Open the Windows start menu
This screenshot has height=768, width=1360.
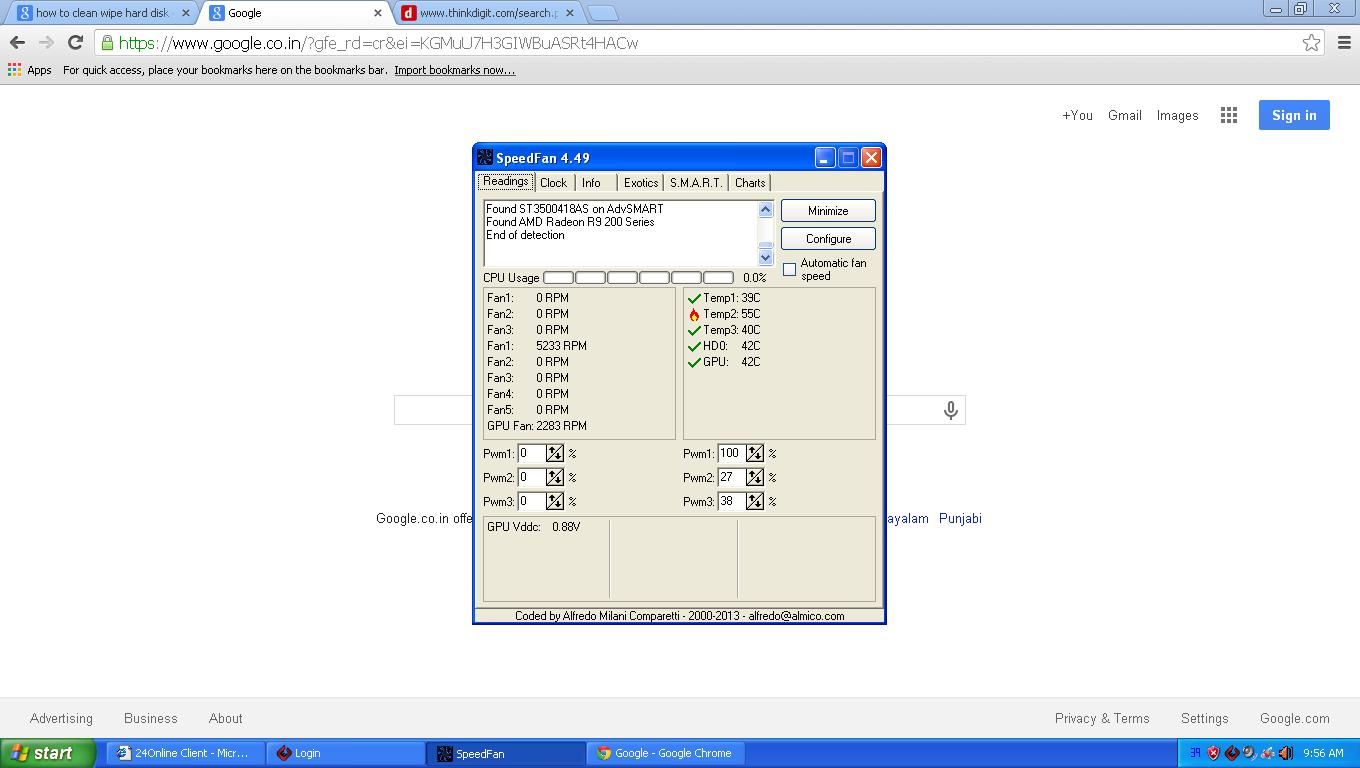48,753
